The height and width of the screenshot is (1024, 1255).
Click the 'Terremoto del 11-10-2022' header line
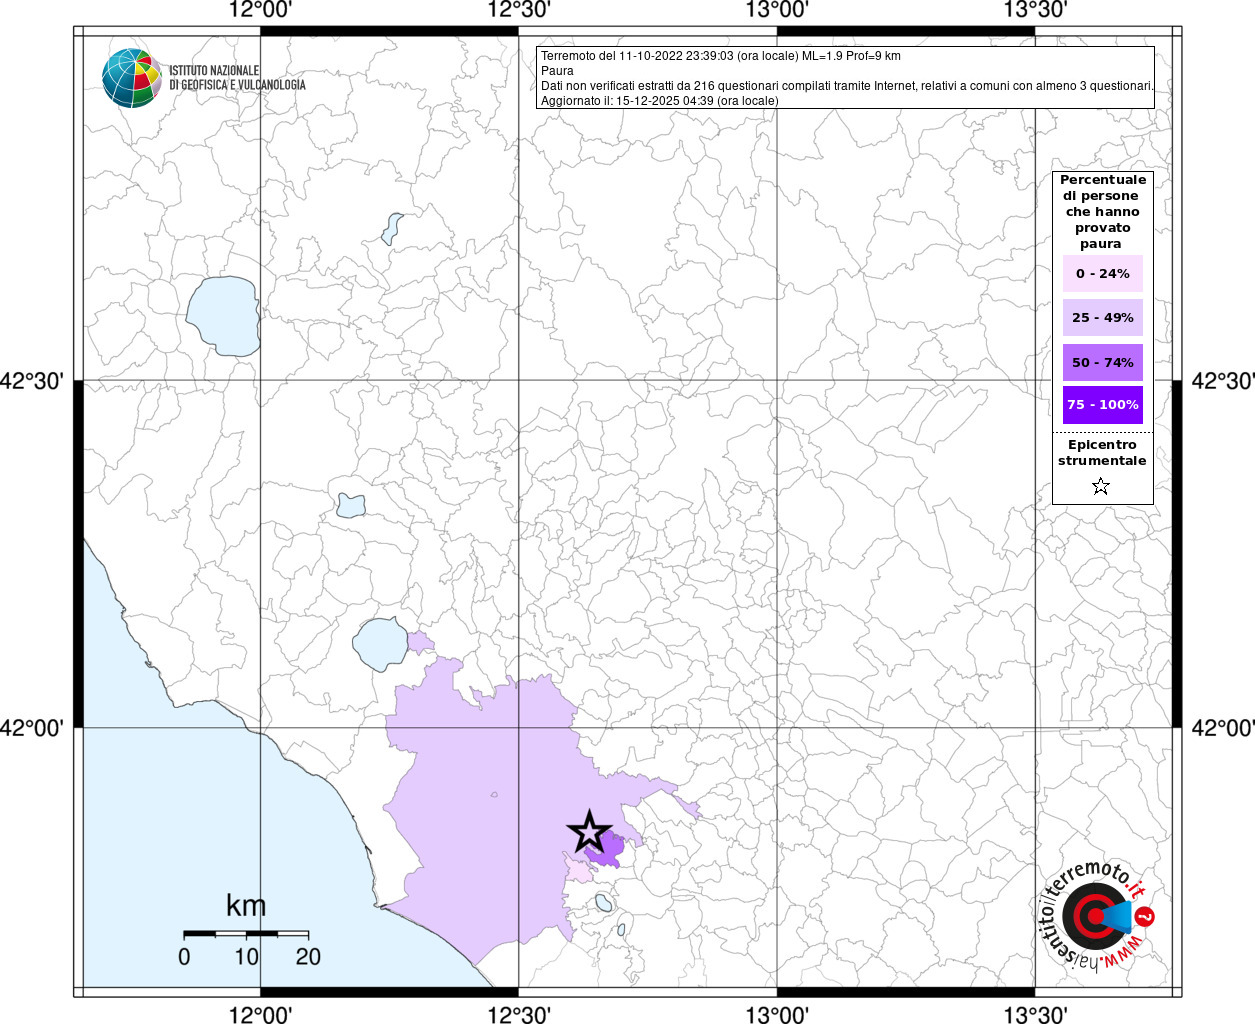(720, 56)
